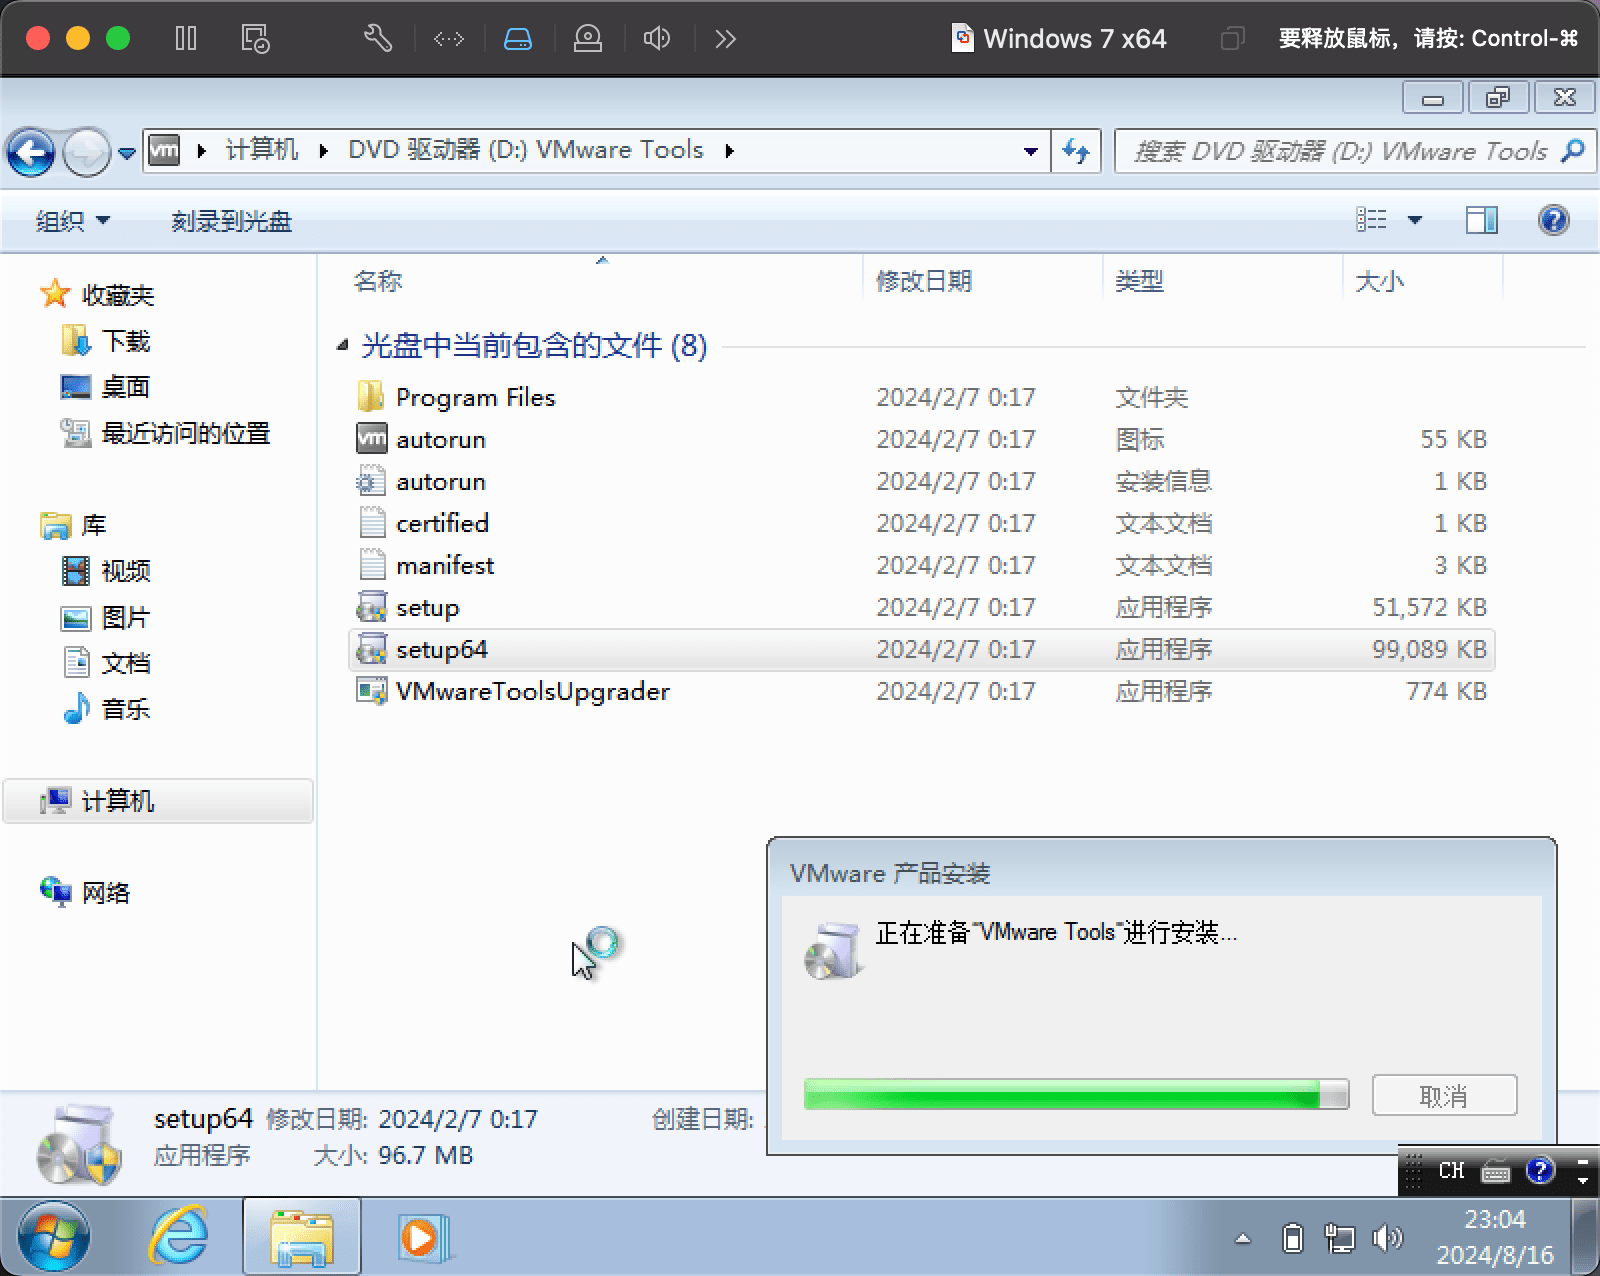Screen dimensions: 1600x1276
Task: Open dropdown arrow after VMware Tools breadcrumb
Action: [x=730, y=151]
